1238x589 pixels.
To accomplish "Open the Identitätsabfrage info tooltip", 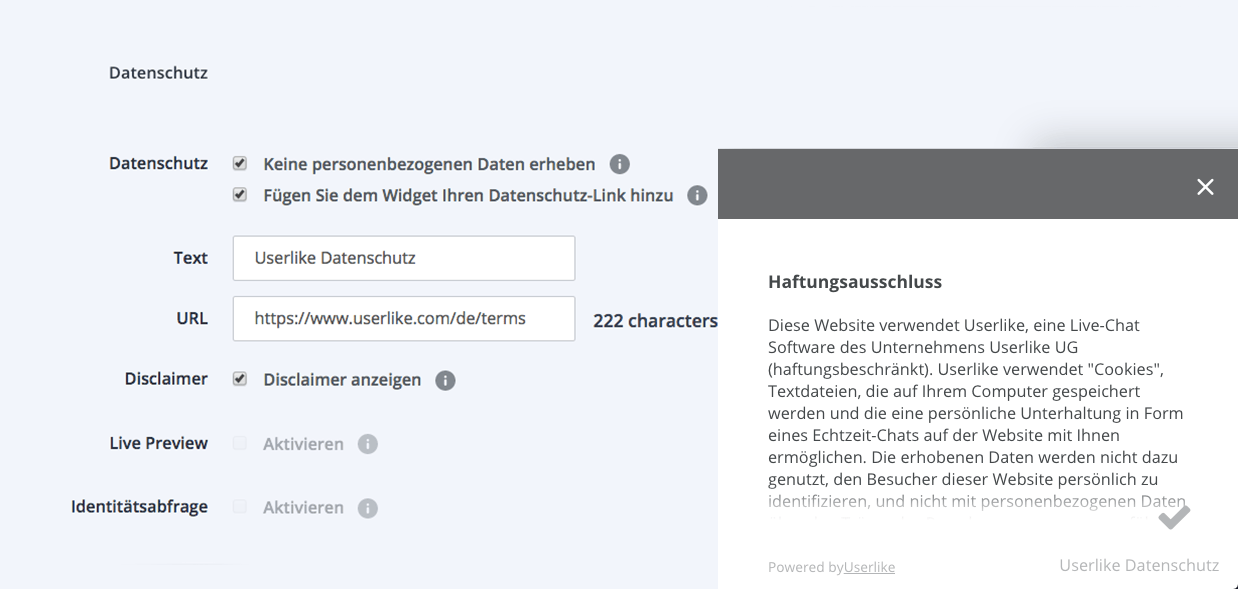I will (368, 507).
